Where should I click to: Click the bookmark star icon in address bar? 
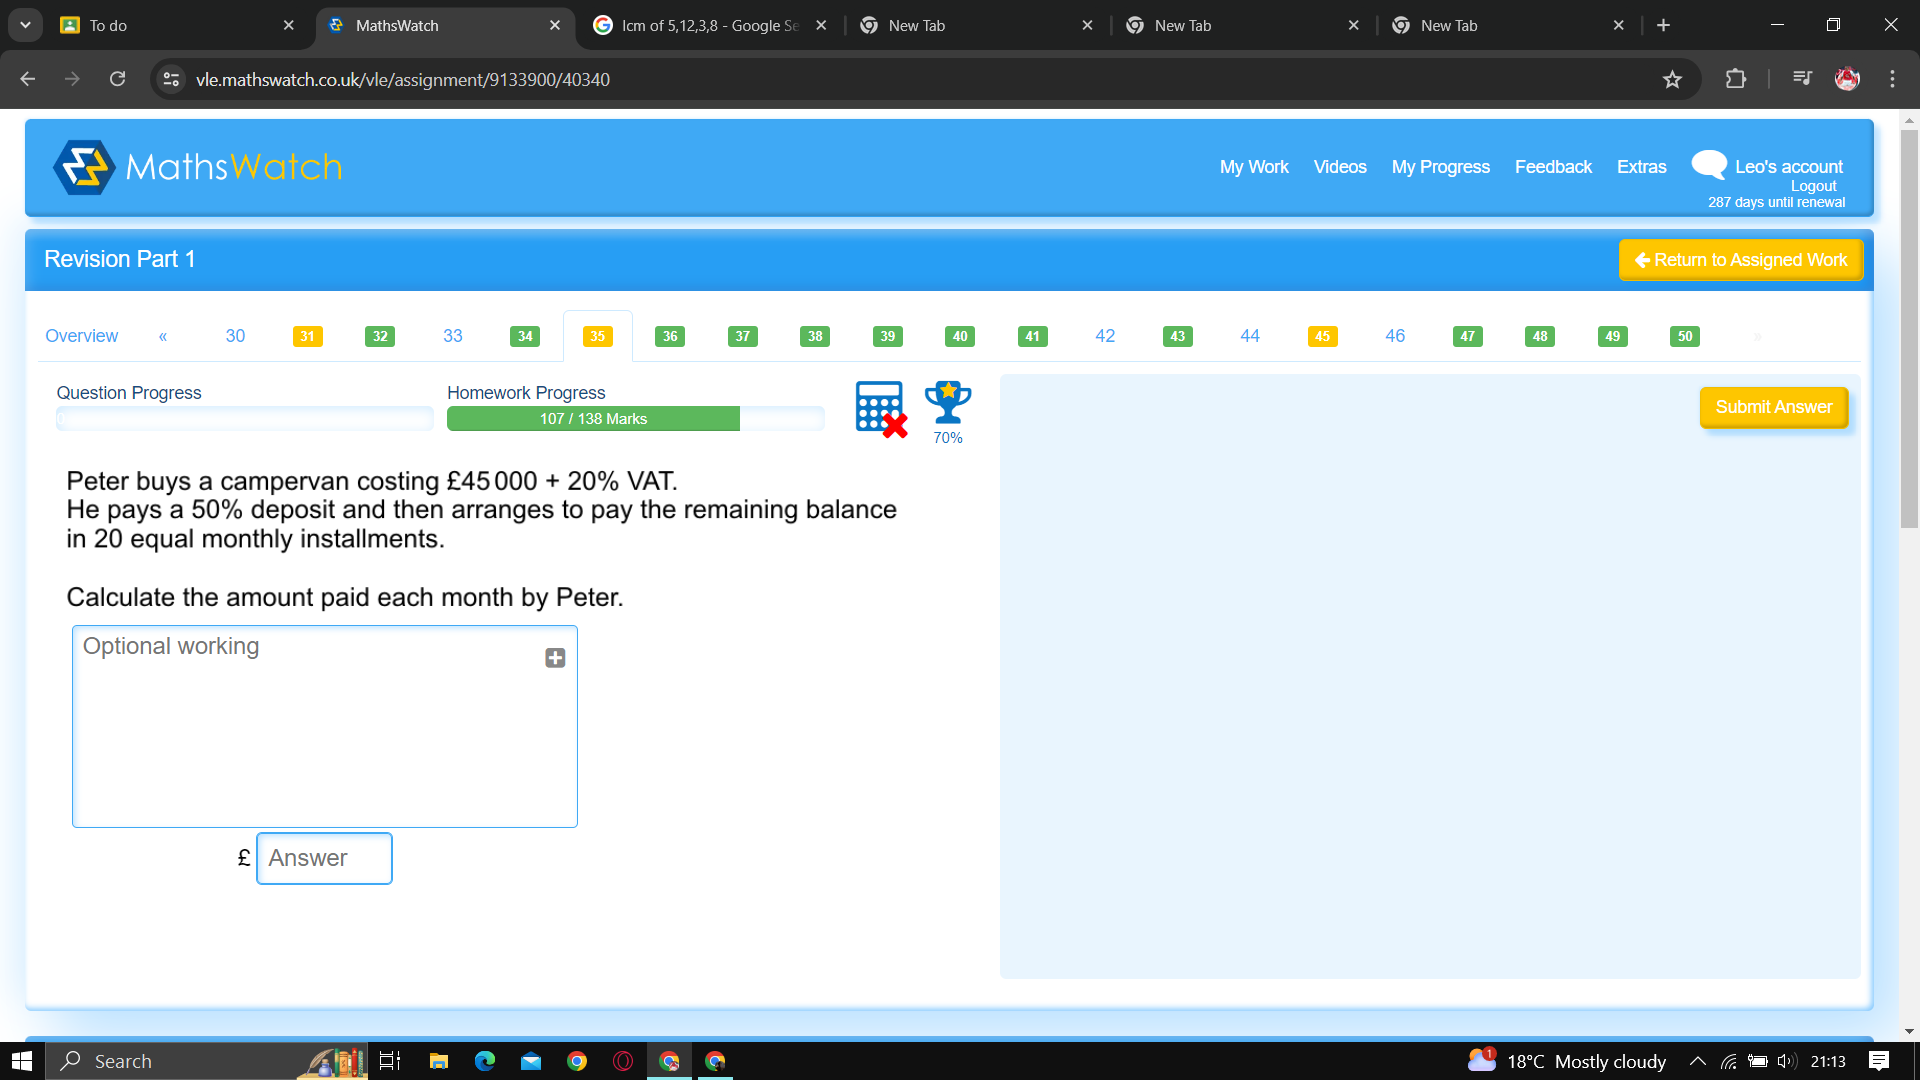[1677, 79]
